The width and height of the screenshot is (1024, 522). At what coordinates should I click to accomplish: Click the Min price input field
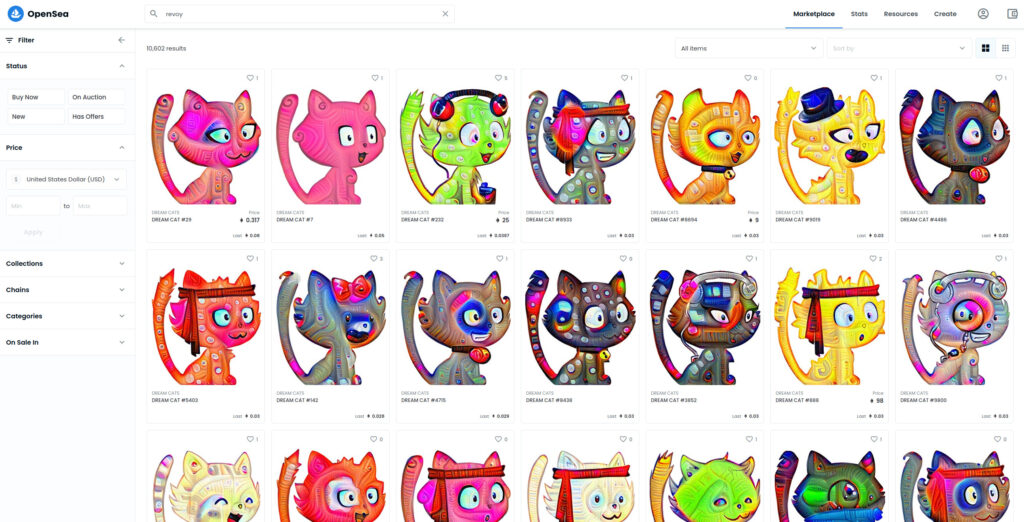33,206
